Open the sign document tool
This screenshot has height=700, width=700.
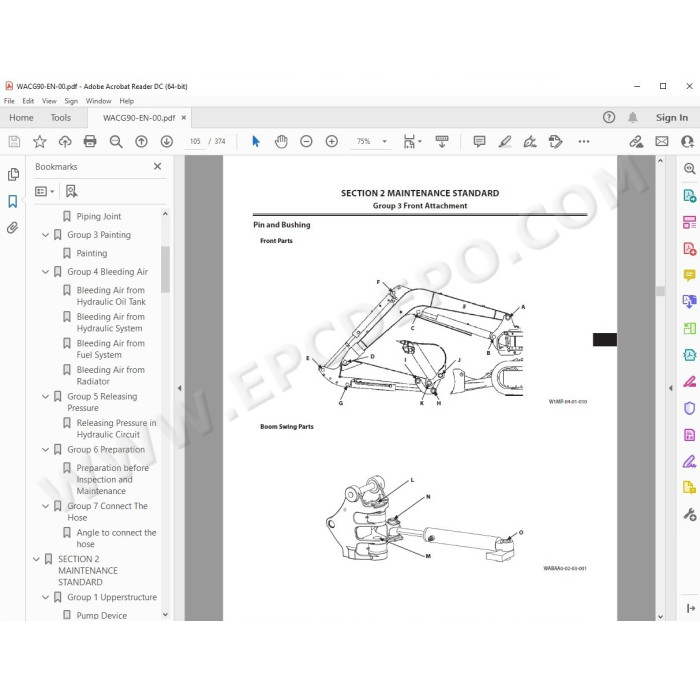click(x=530, y=142)
